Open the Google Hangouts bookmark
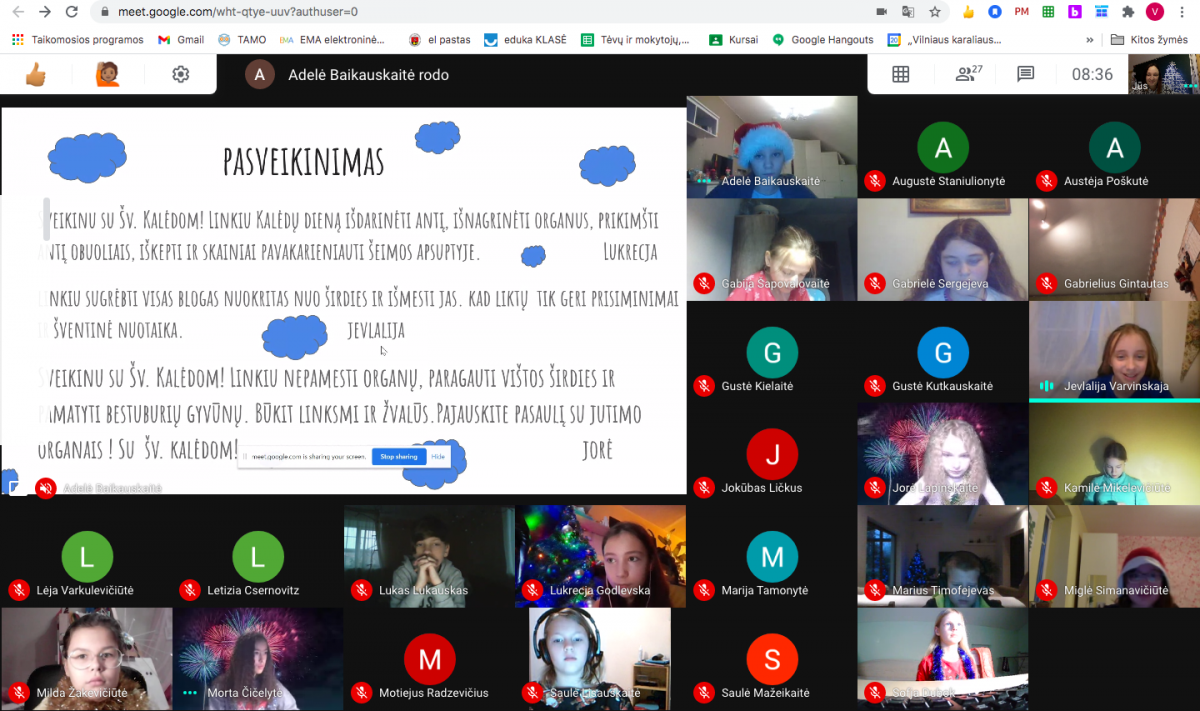This screenshot has height=711, width=1200. [823, 40]
